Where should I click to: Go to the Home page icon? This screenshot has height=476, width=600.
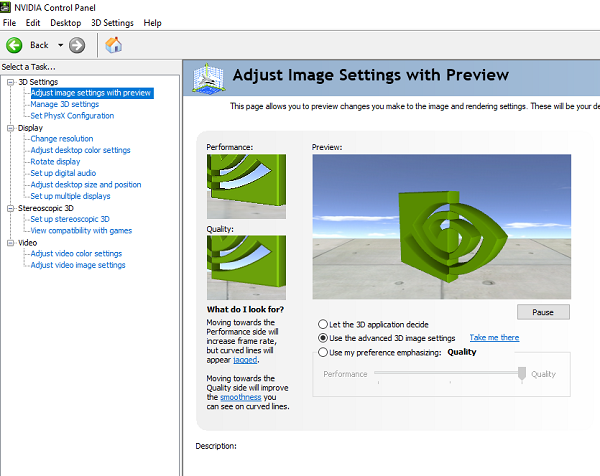[x=114, y=45]
